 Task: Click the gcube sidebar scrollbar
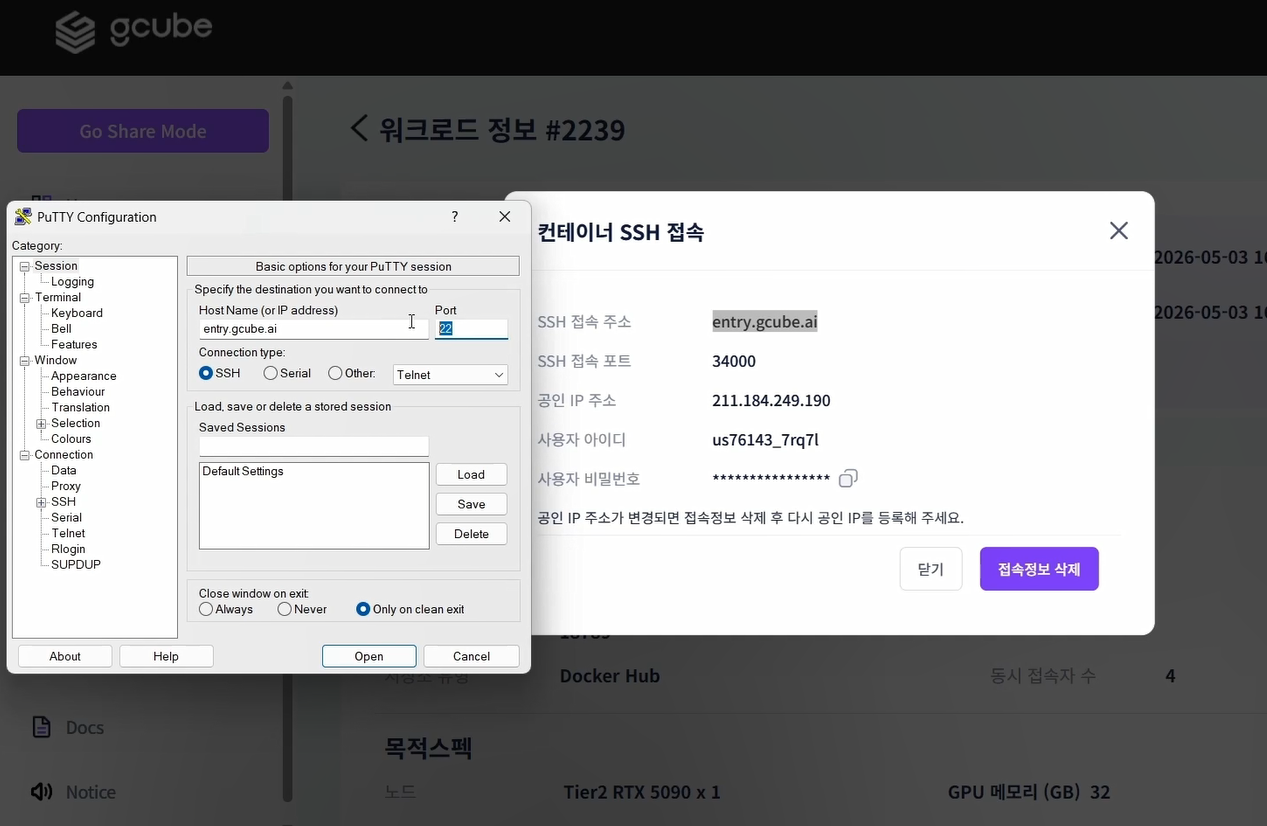pos(288,447)
